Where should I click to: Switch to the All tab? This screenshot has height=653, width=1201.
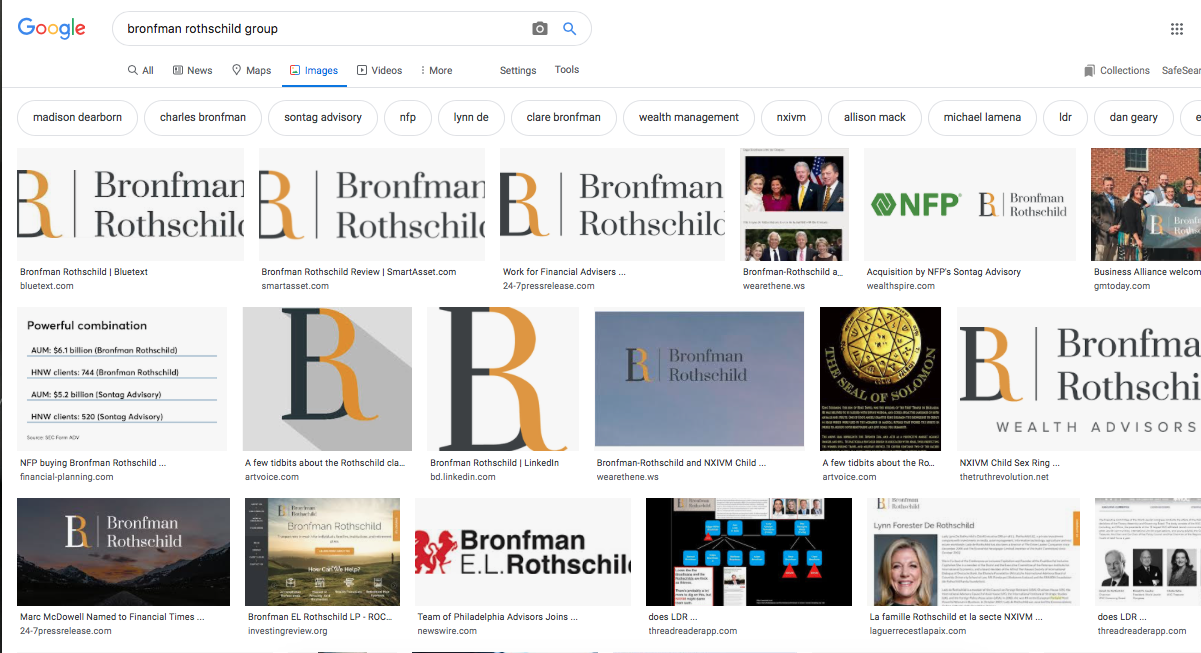[140, 70]
